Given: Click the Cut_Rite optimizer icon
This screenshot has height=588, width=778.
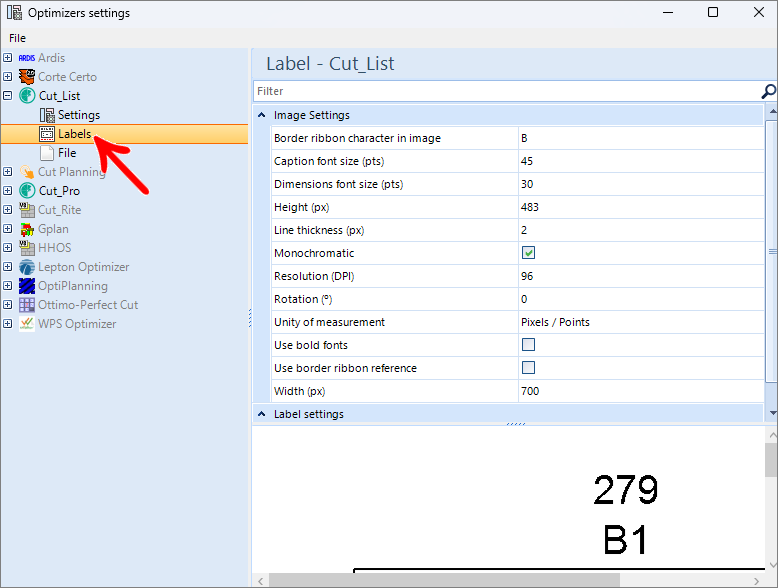Looking at the screenshot, I should (27, 210).
